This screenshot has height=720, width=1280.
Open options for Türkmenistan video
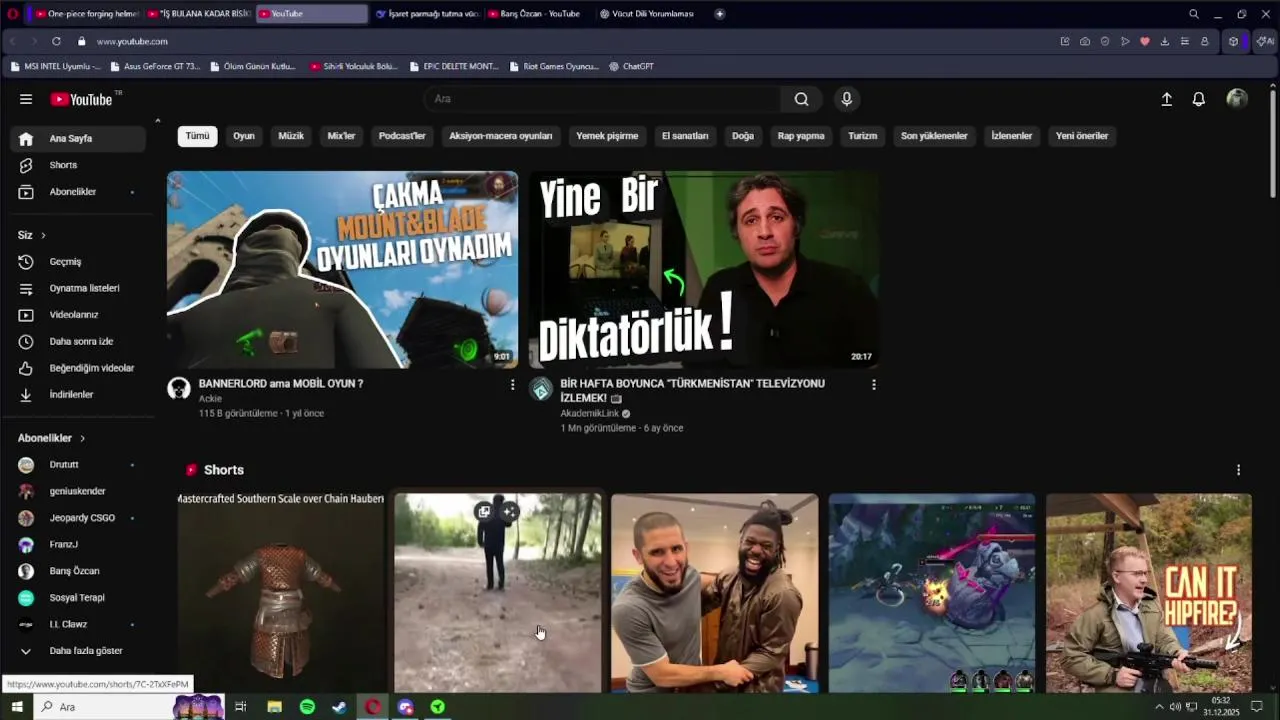873,384
